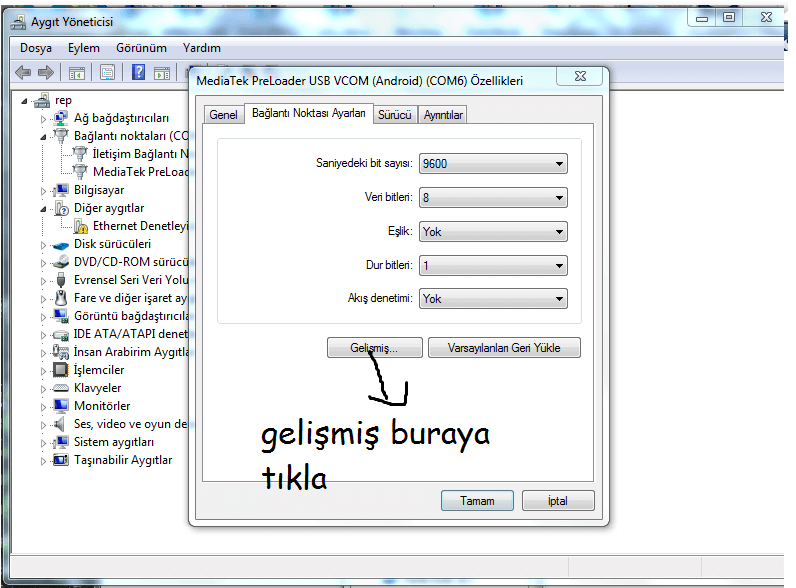Click the İşlemciler processor chip icon
The width and height of the screenshot is (796, 588).
[61, 370]
